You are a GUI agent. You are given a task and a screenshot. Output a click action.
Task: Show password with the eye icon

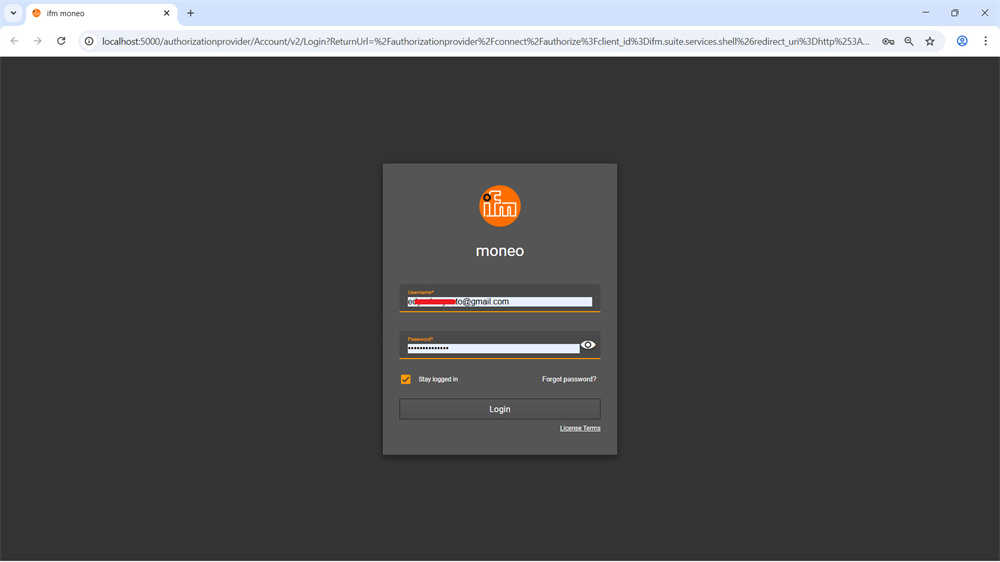(588, 345)
